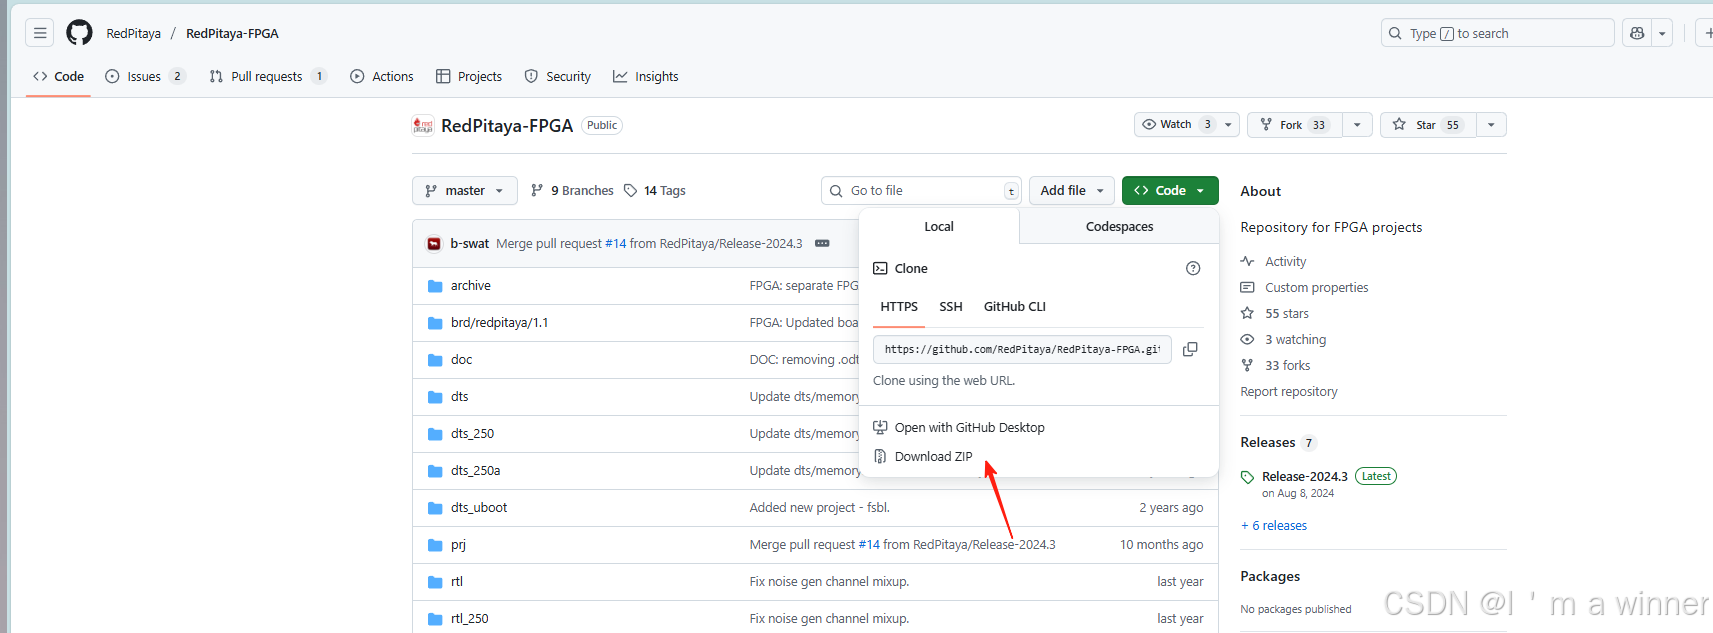Viewport: 1713px width, 633px height.
Task: Open Release-2024.3 latest release
Action: 1304,477
